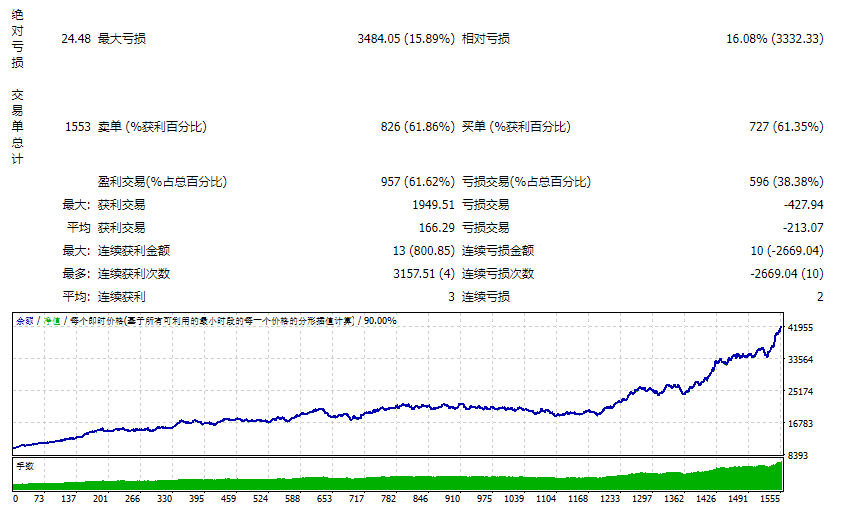Click the 连续获利 label in last row
Viewport: 851px width, 513px height.
(122, 296)
